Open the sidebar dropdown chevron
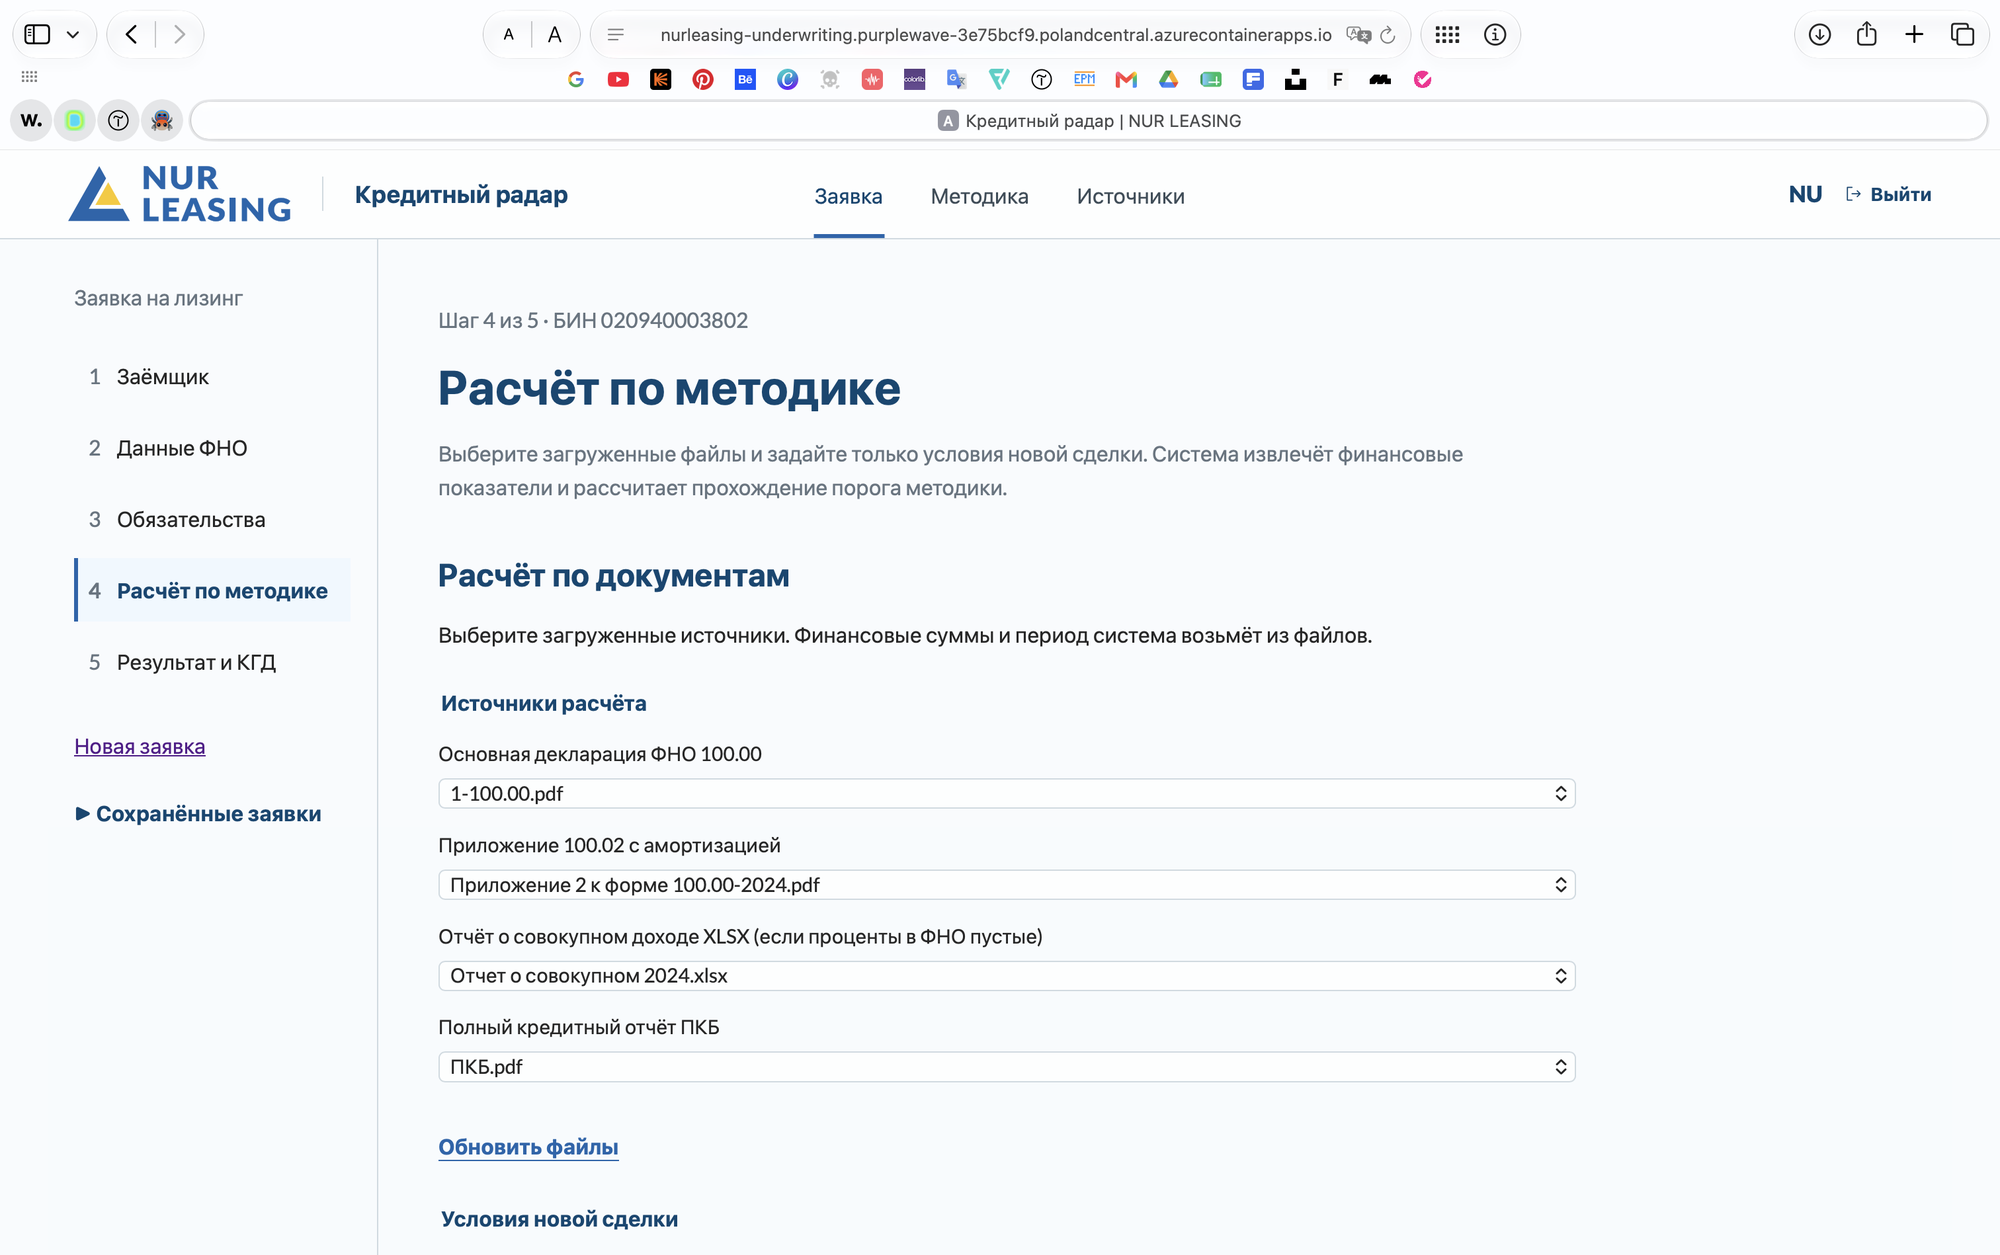This screenshot has width=2000, height=1255. (73, 35)
